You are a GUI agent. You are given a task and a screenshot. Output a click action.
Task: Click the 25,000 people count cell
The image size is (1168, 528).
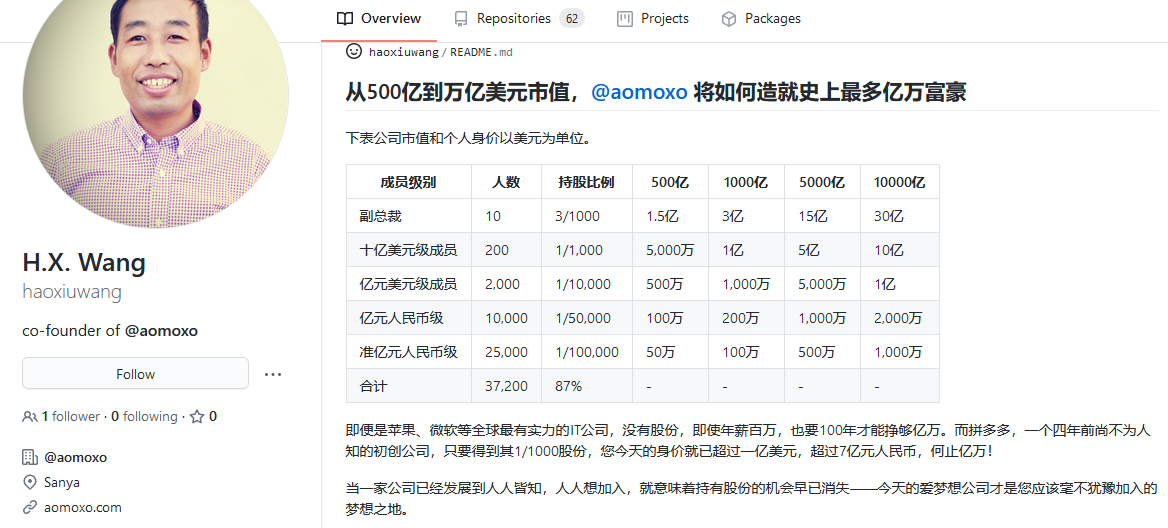tap(507, 352)
